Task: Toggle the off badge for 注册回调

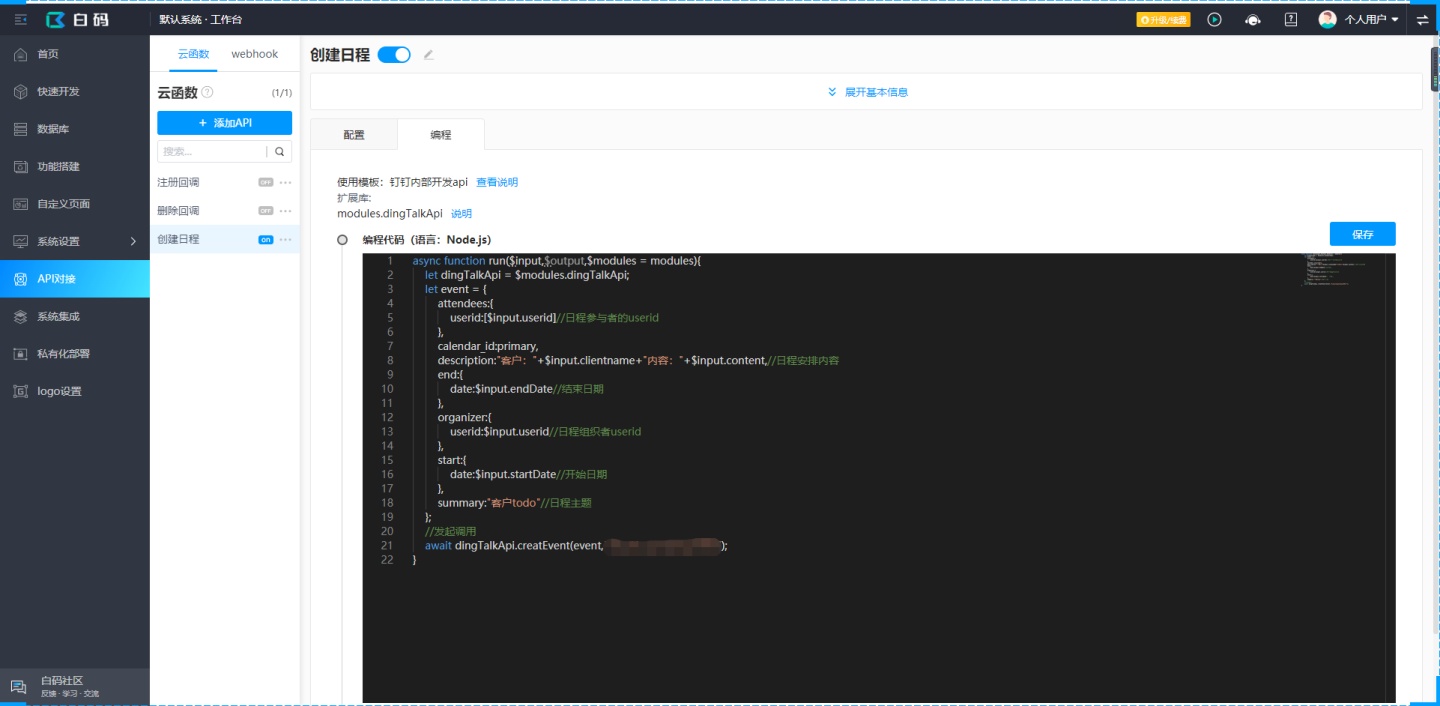Action: pyautogui.click(x=265, y=183)
